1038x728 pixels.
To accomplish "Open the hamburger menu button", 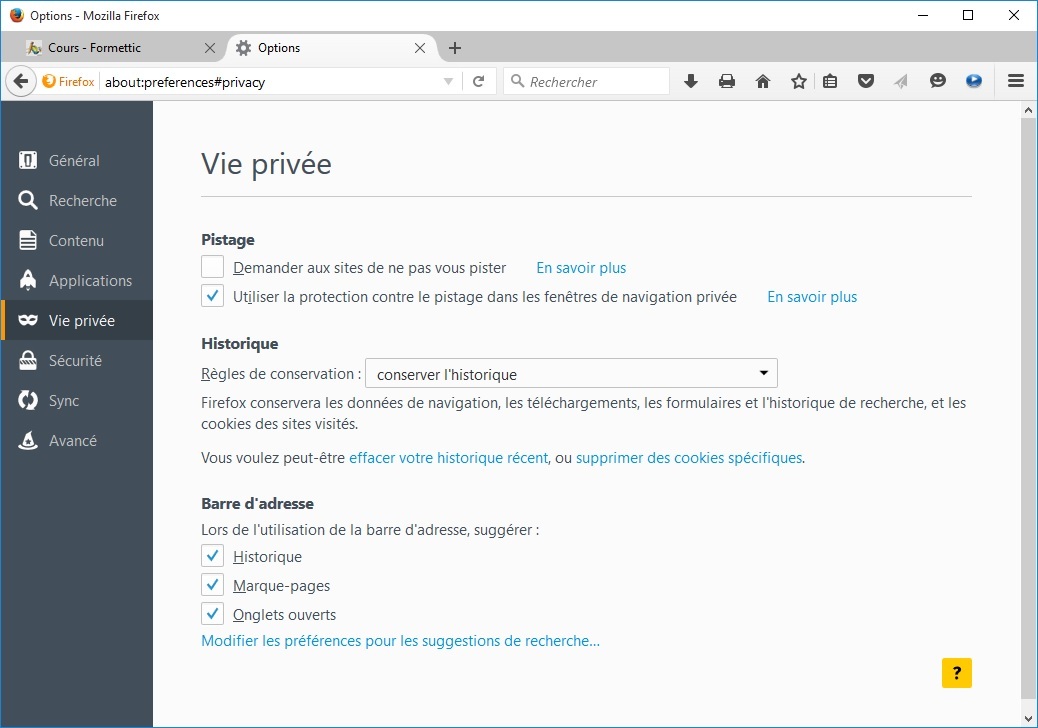I will (1015, 81).
